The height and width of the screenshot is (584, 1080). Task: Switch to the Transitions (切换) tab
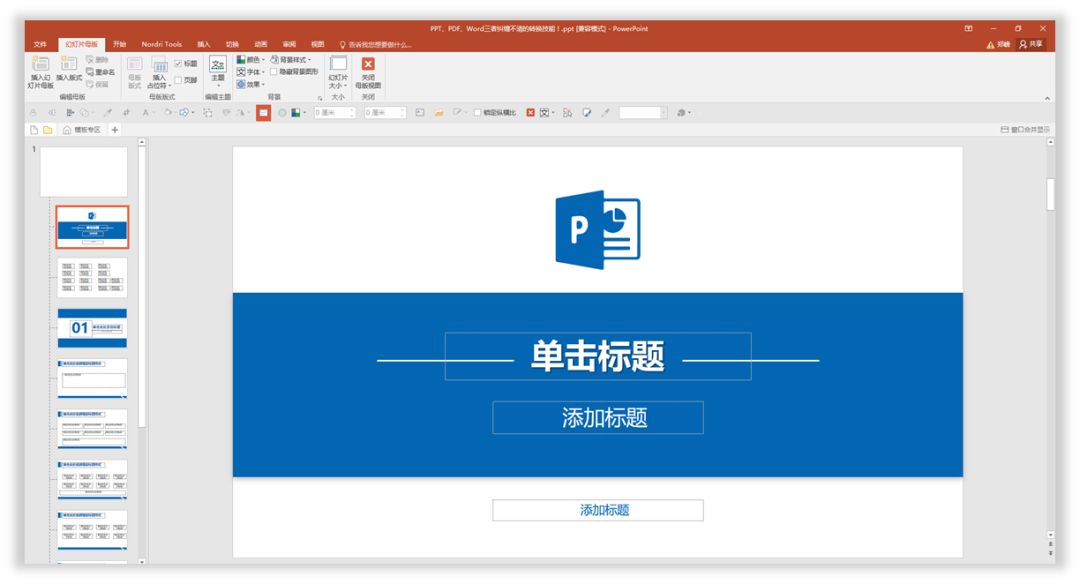tap(232, 44)
